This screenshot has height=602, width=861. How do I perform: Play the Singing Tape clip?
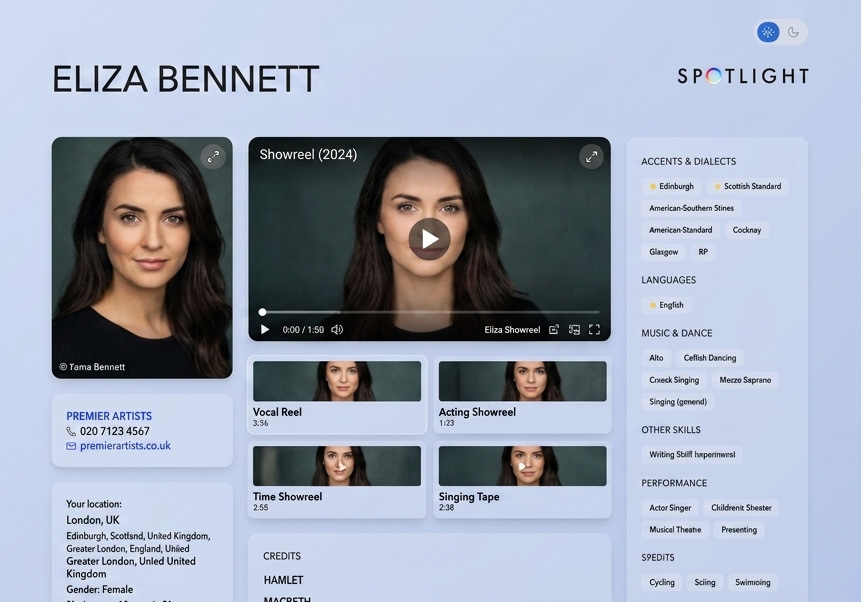pos(522,466)
